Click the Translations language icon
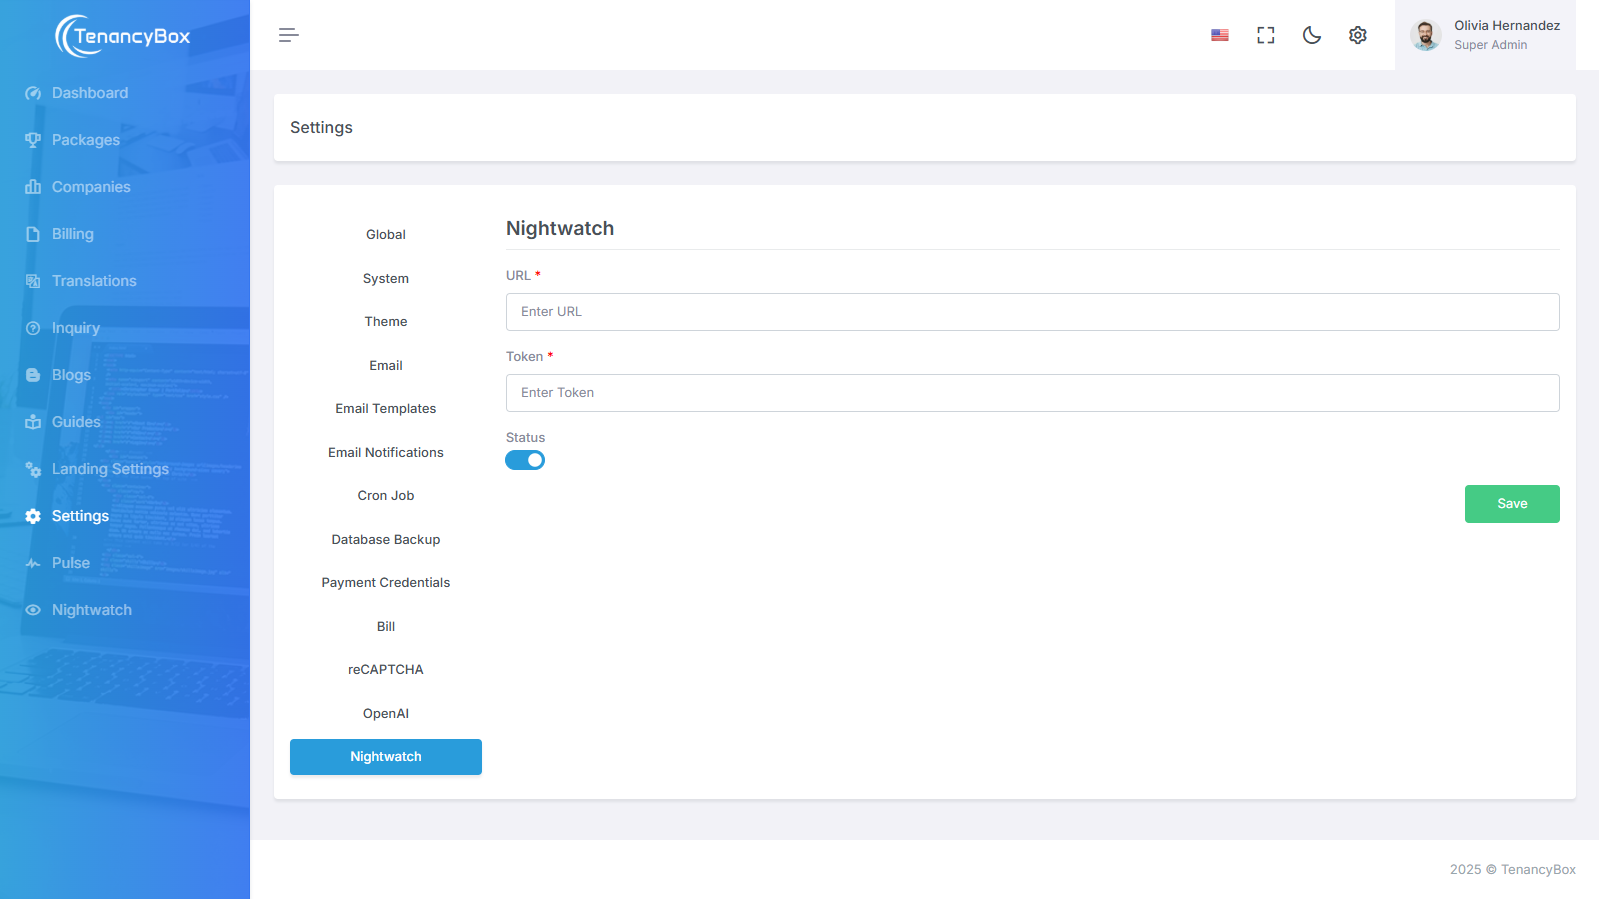This screenshot has width=1599, height=899. pyautogui.click(x=33, y=281)
